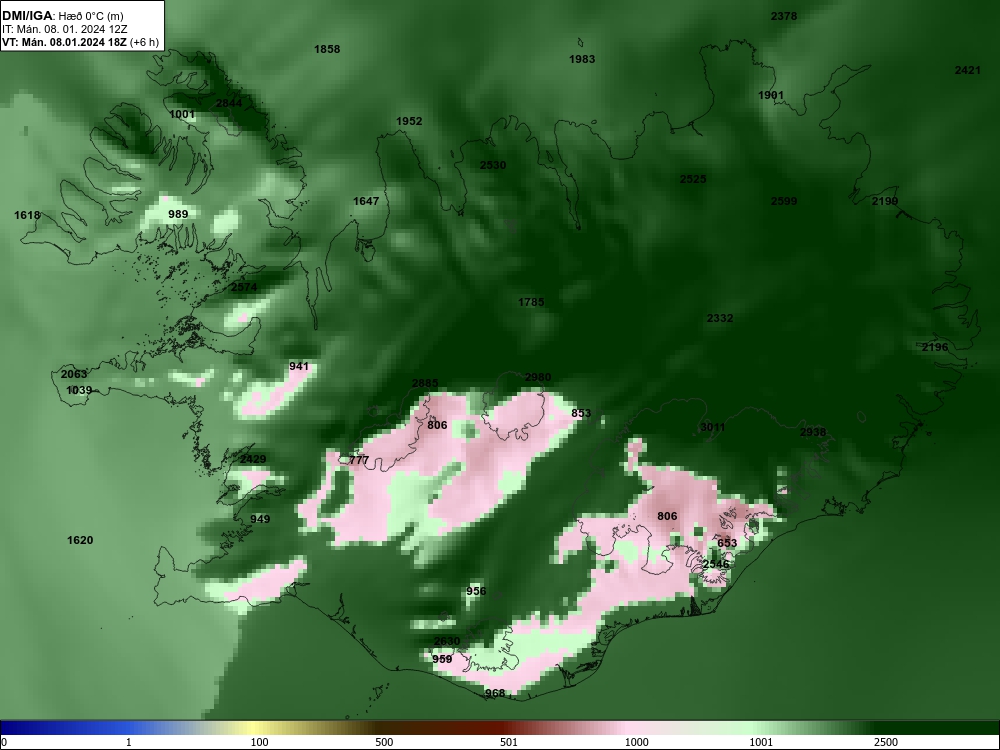Image resolution: width=1000 pixels, height=750 pixels.
Task: Select the colour scale label 2500
Action: [886, 742]
